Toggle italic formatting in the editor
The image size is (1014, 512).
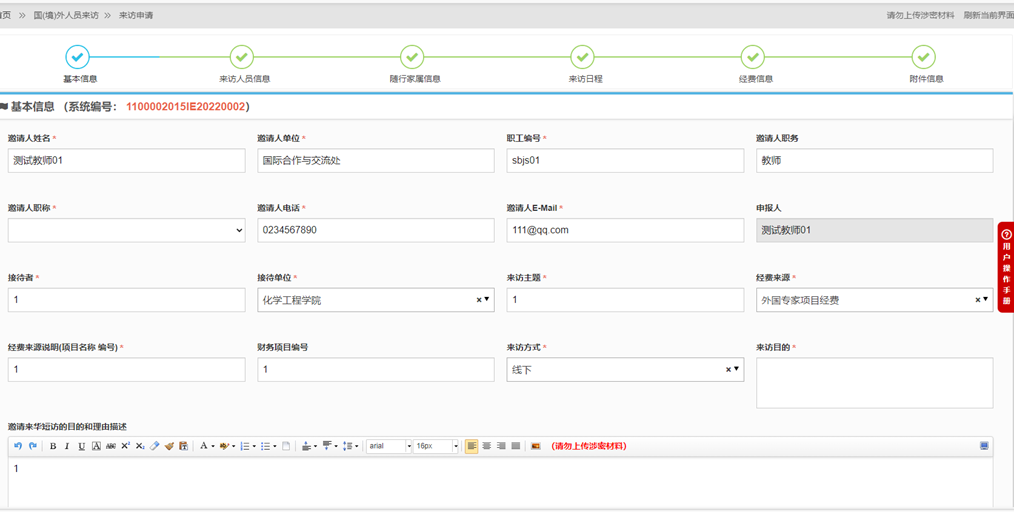click(x=67, y=446)
